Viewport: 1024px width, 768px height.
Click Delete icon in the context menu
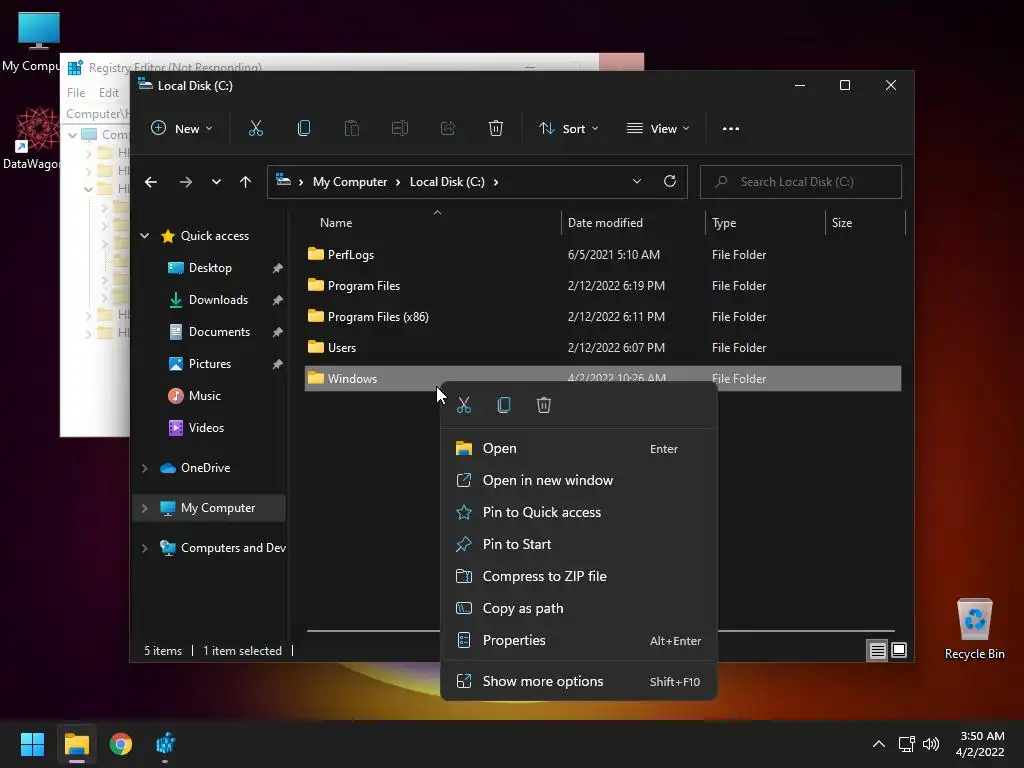point(543,406)
